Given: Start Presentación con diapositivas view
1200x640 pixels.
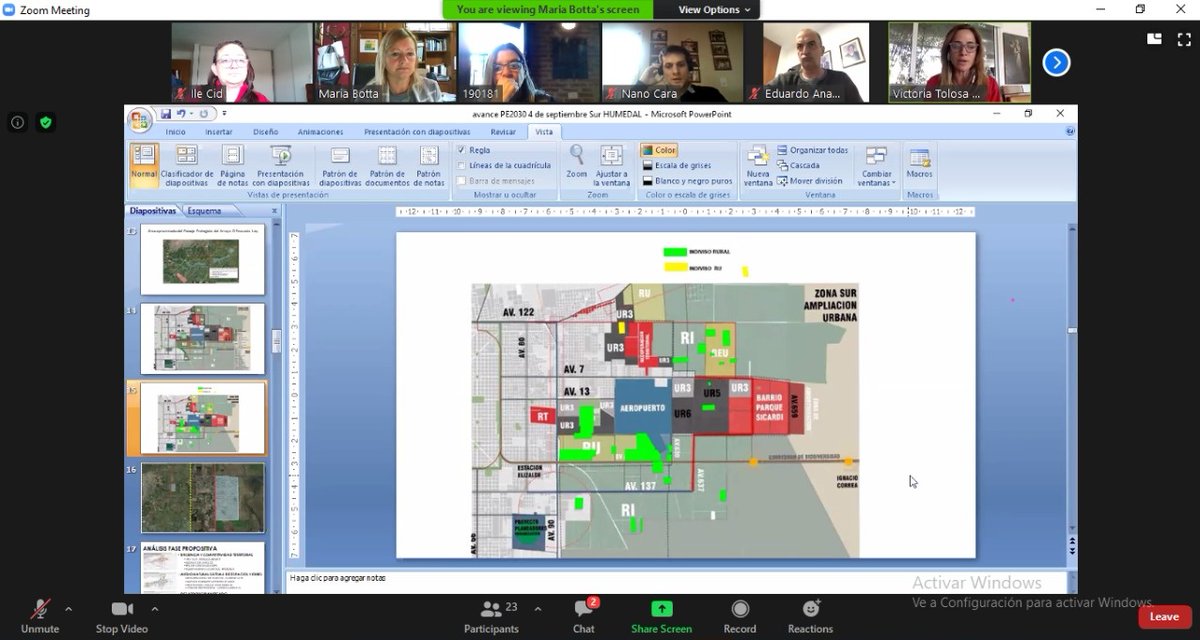Looking at the screenshot, I should pyautogui.click(x=281, y=166).
